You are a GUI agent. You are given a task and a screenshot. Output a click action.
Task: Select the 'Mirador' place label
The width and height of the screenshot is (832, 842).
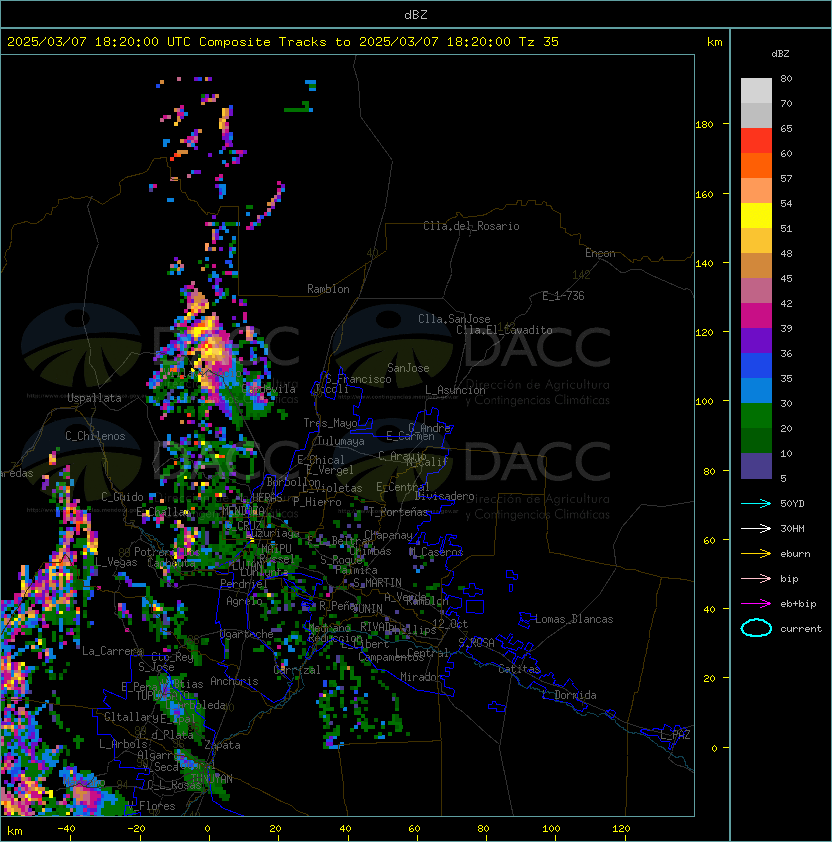pos(421,677)
